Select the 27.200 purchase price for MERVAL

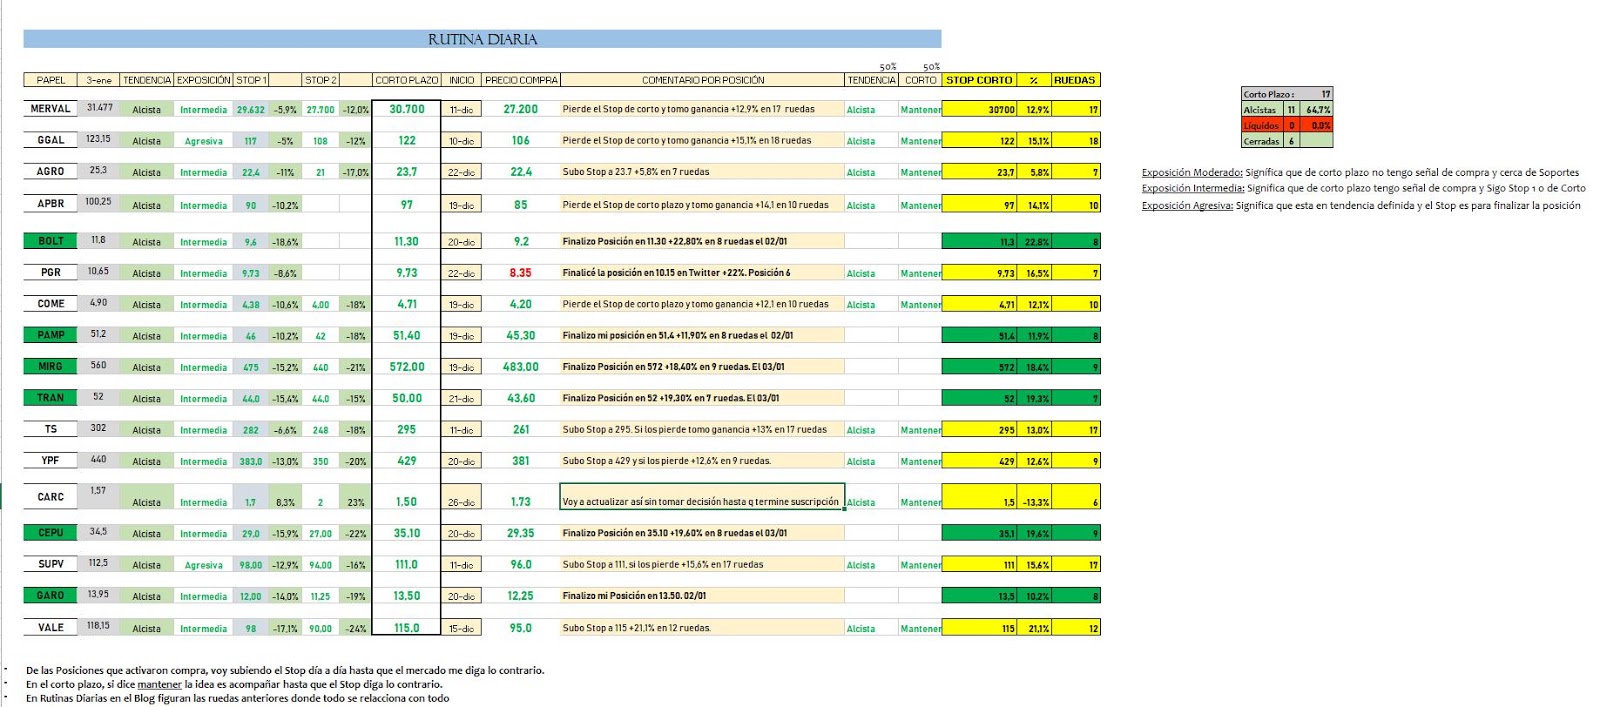tap(520, 109)
